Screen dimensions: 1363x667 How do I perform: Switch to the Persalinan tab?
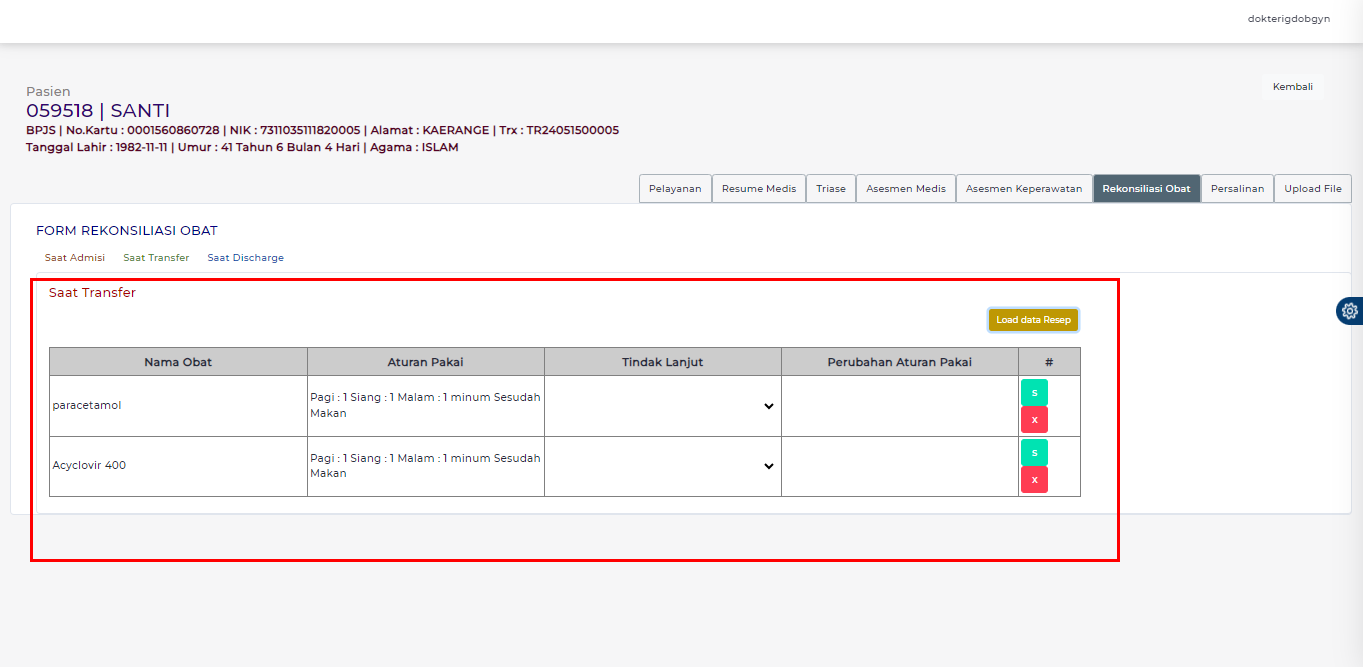[1237, 189]
